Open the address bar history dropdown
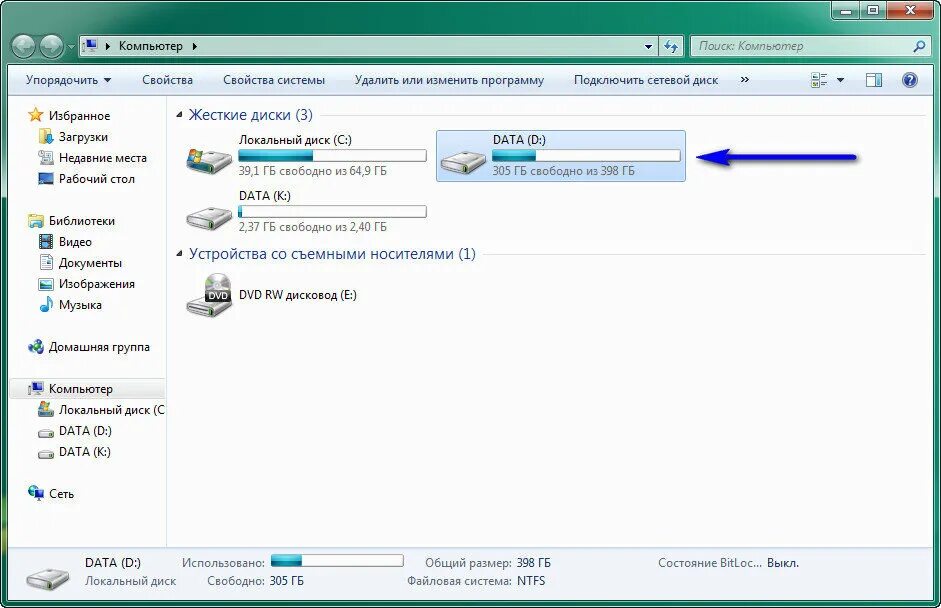Screen dimensions: 941x608 (648, 46)
